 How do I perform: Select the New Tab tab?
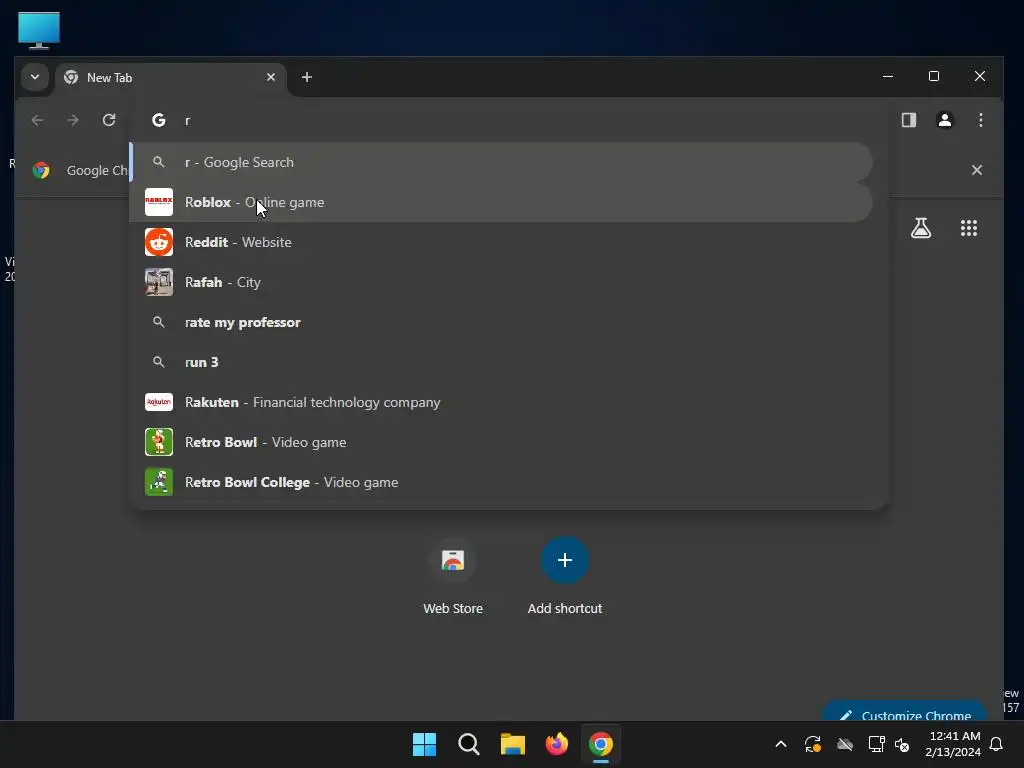tap(170, 78)
